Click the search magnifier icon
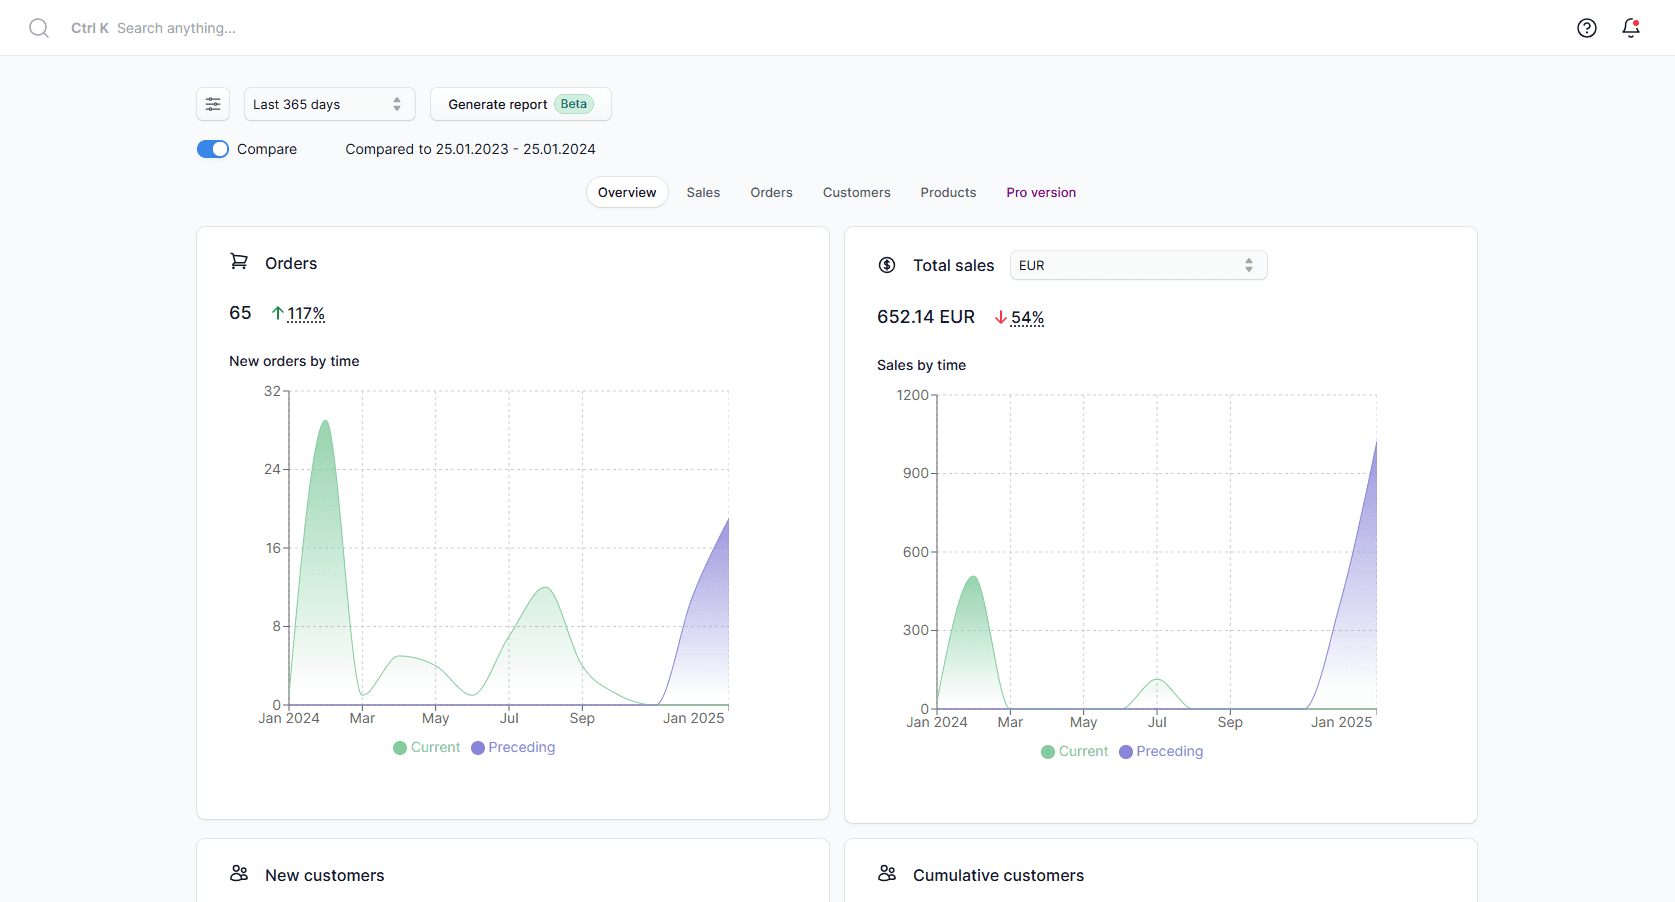 39,28
